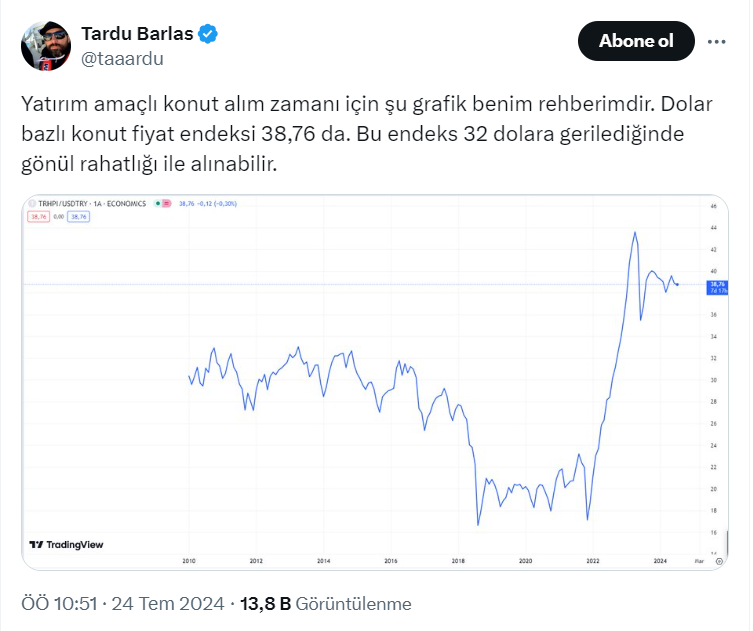
Task: Click the blue current price label on axis
Action: (716, 287)
